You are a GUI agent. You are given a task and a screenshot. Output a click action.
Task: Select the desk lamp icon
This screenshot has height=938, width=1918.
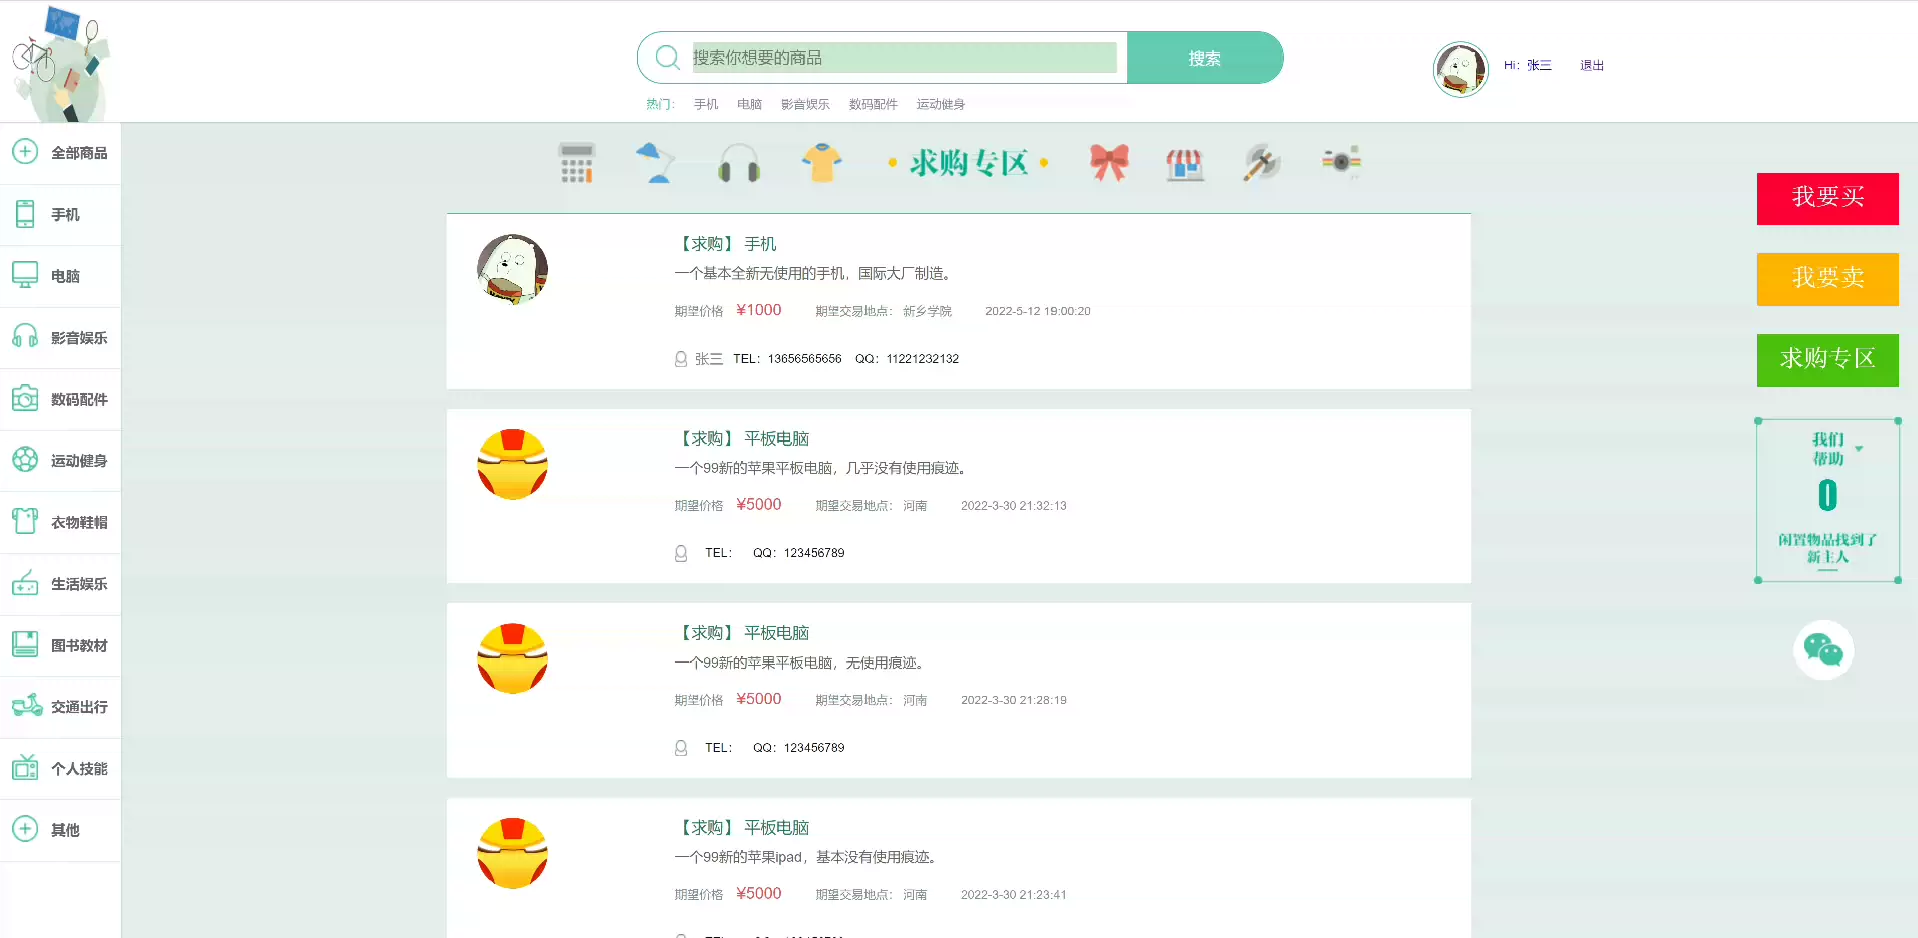[x=656, y=162]
